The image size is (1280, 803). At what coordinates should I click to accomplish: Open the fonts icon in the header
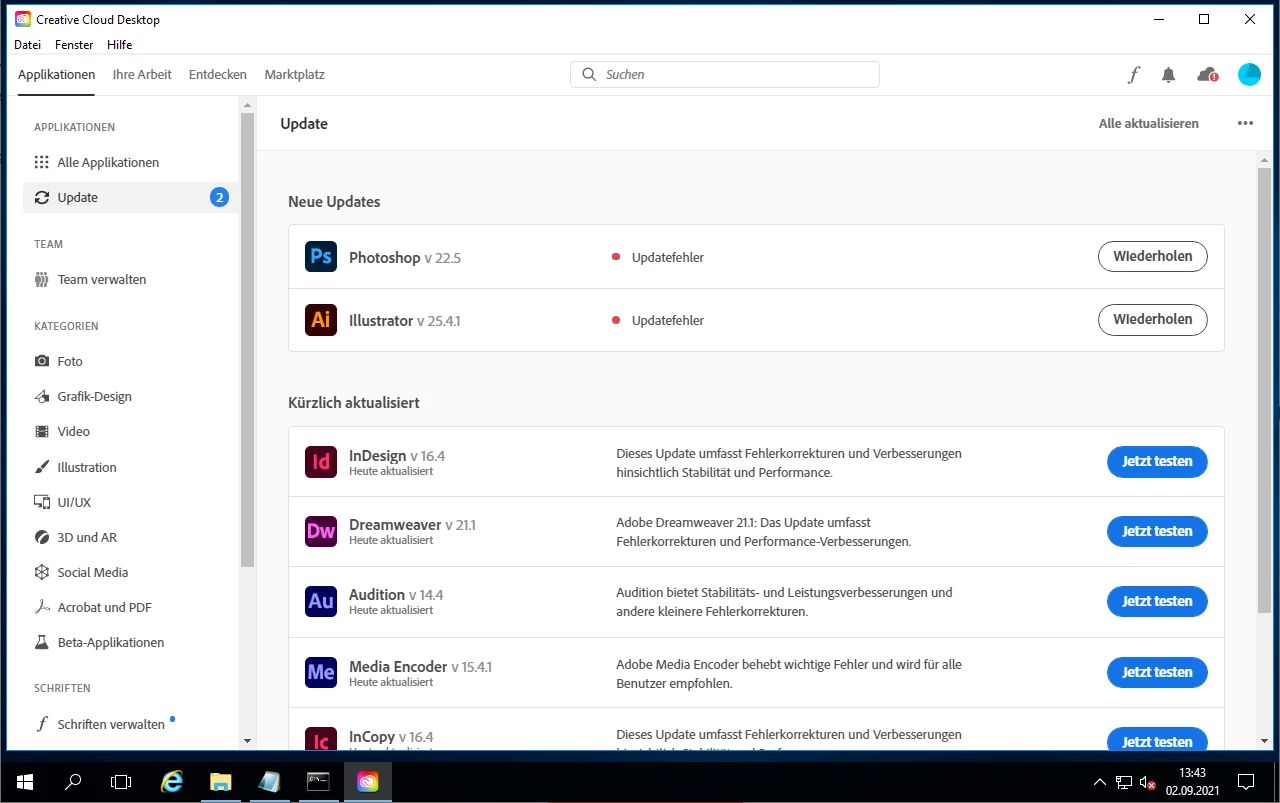coord(1134,75)
